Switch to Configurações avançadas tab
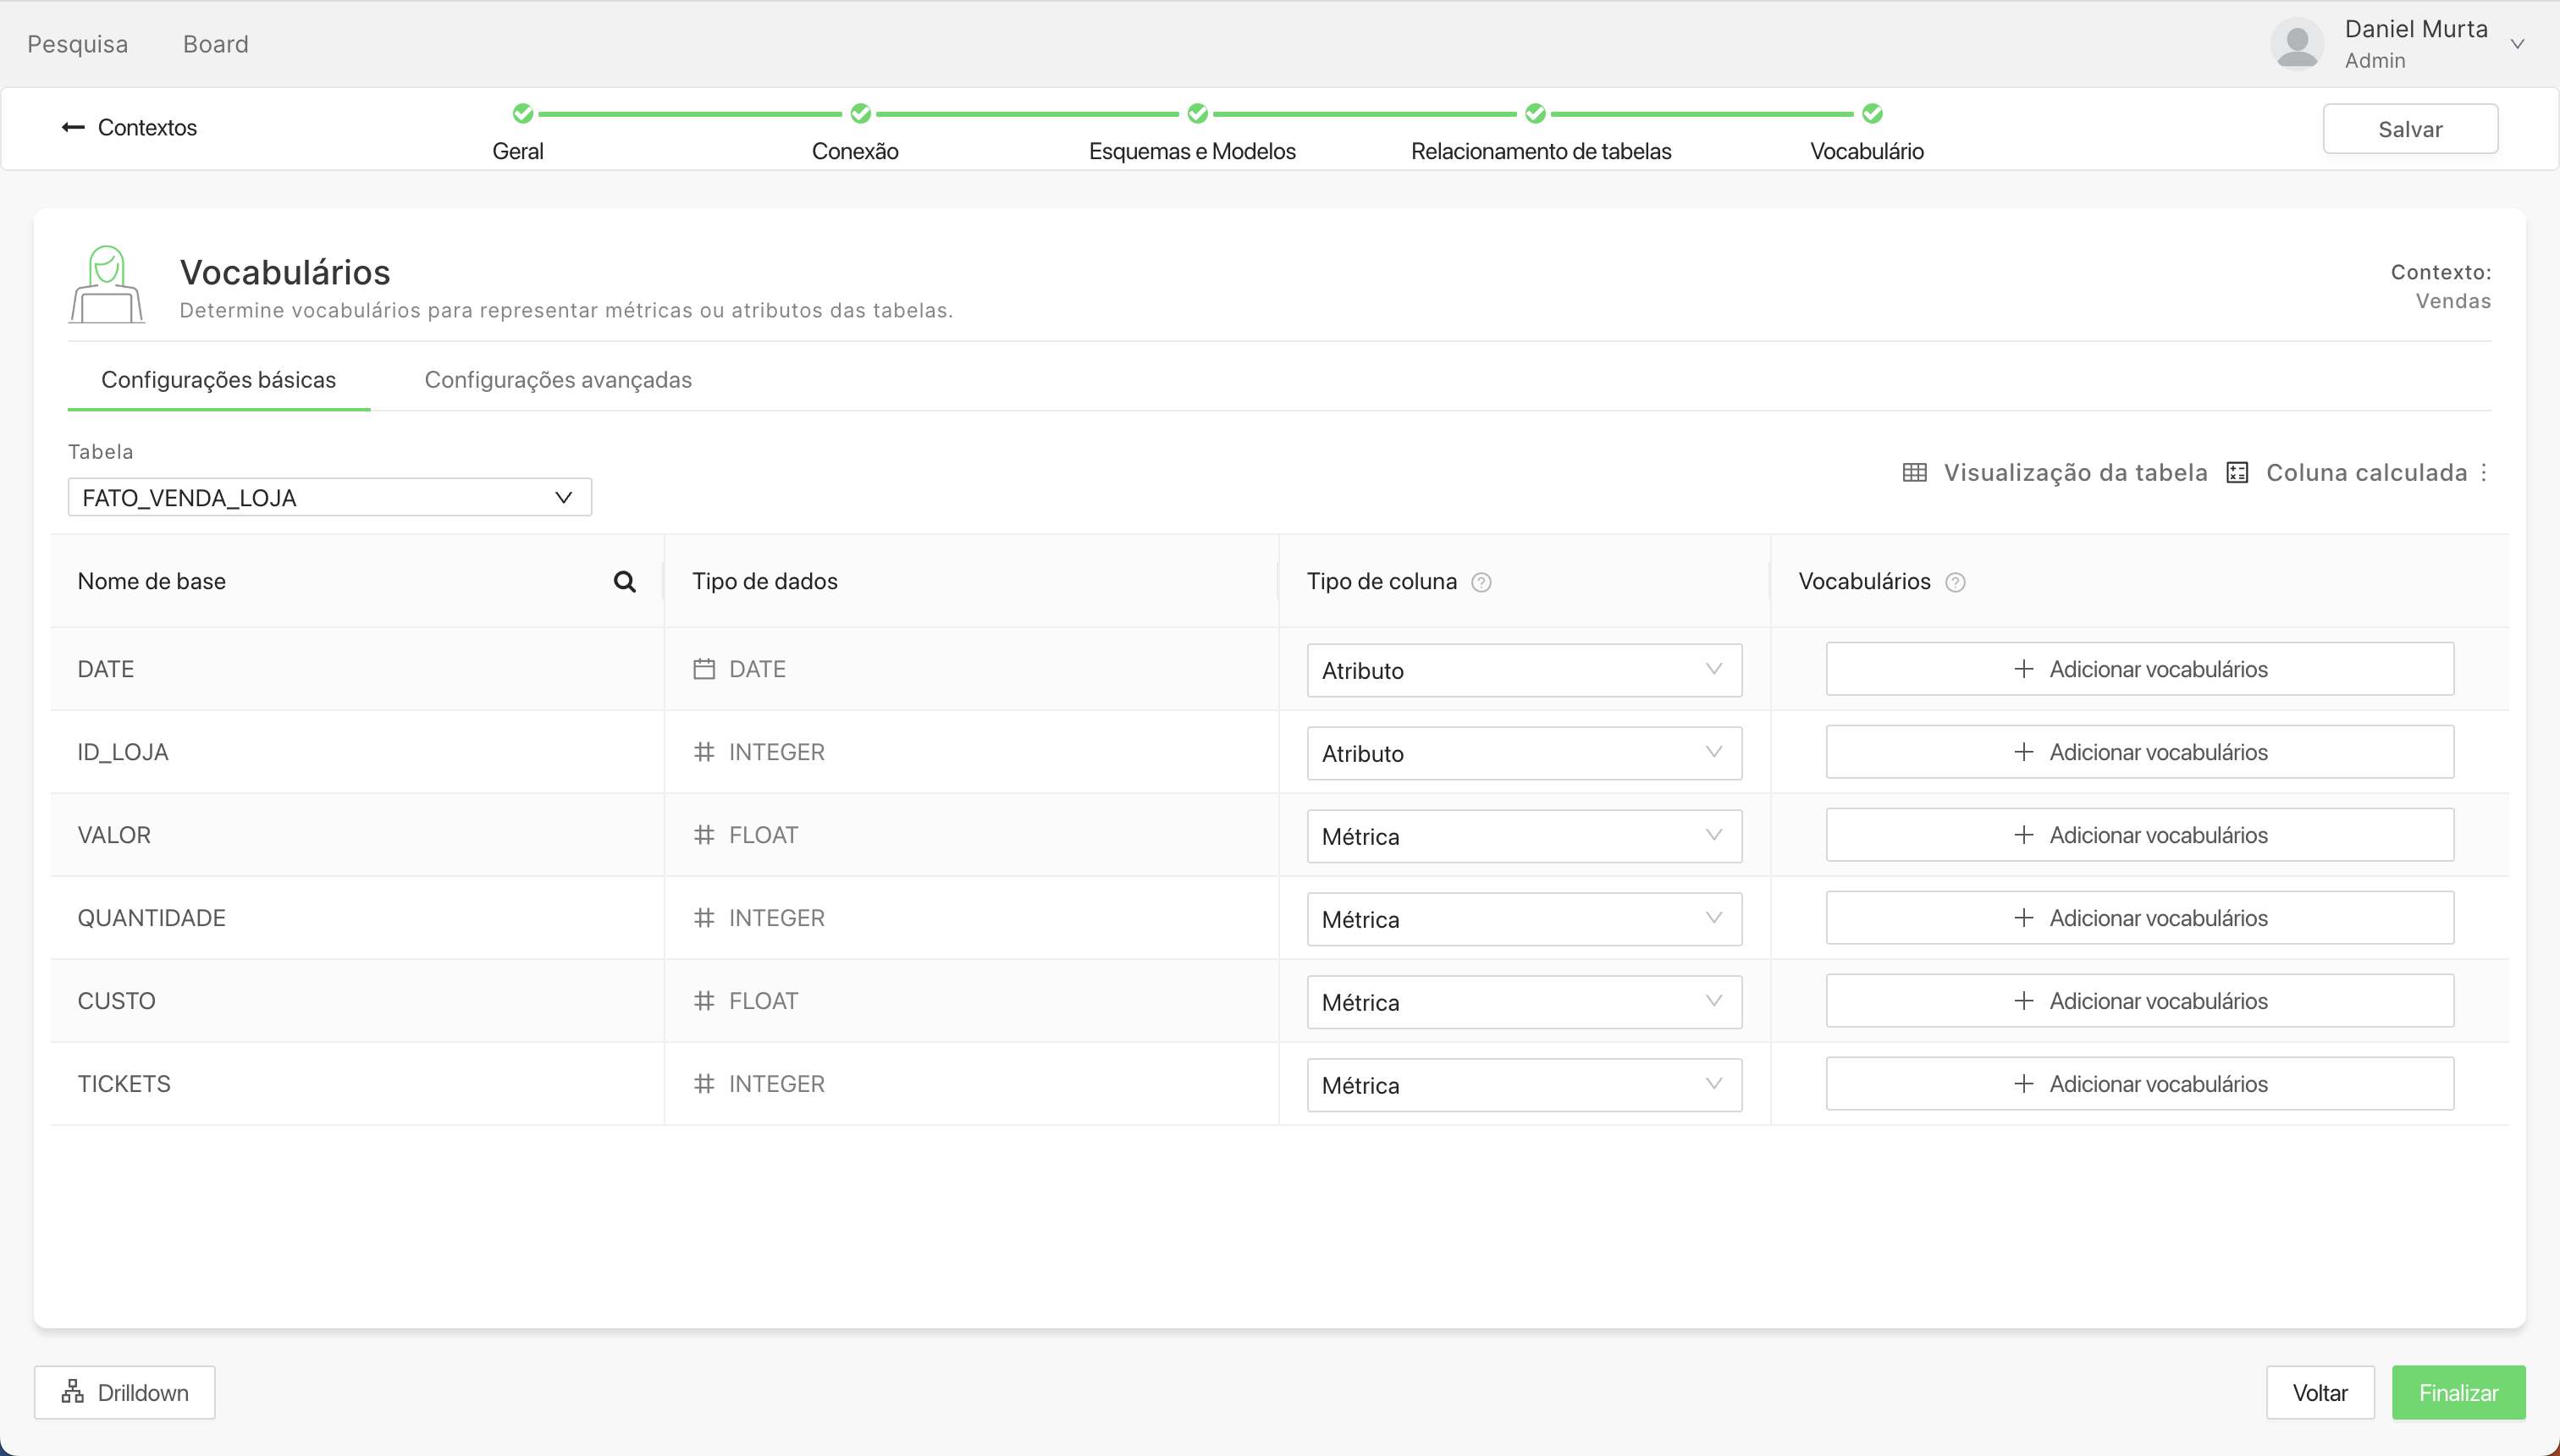This screenshot has width=2560, height=1456. coord(558,380)
